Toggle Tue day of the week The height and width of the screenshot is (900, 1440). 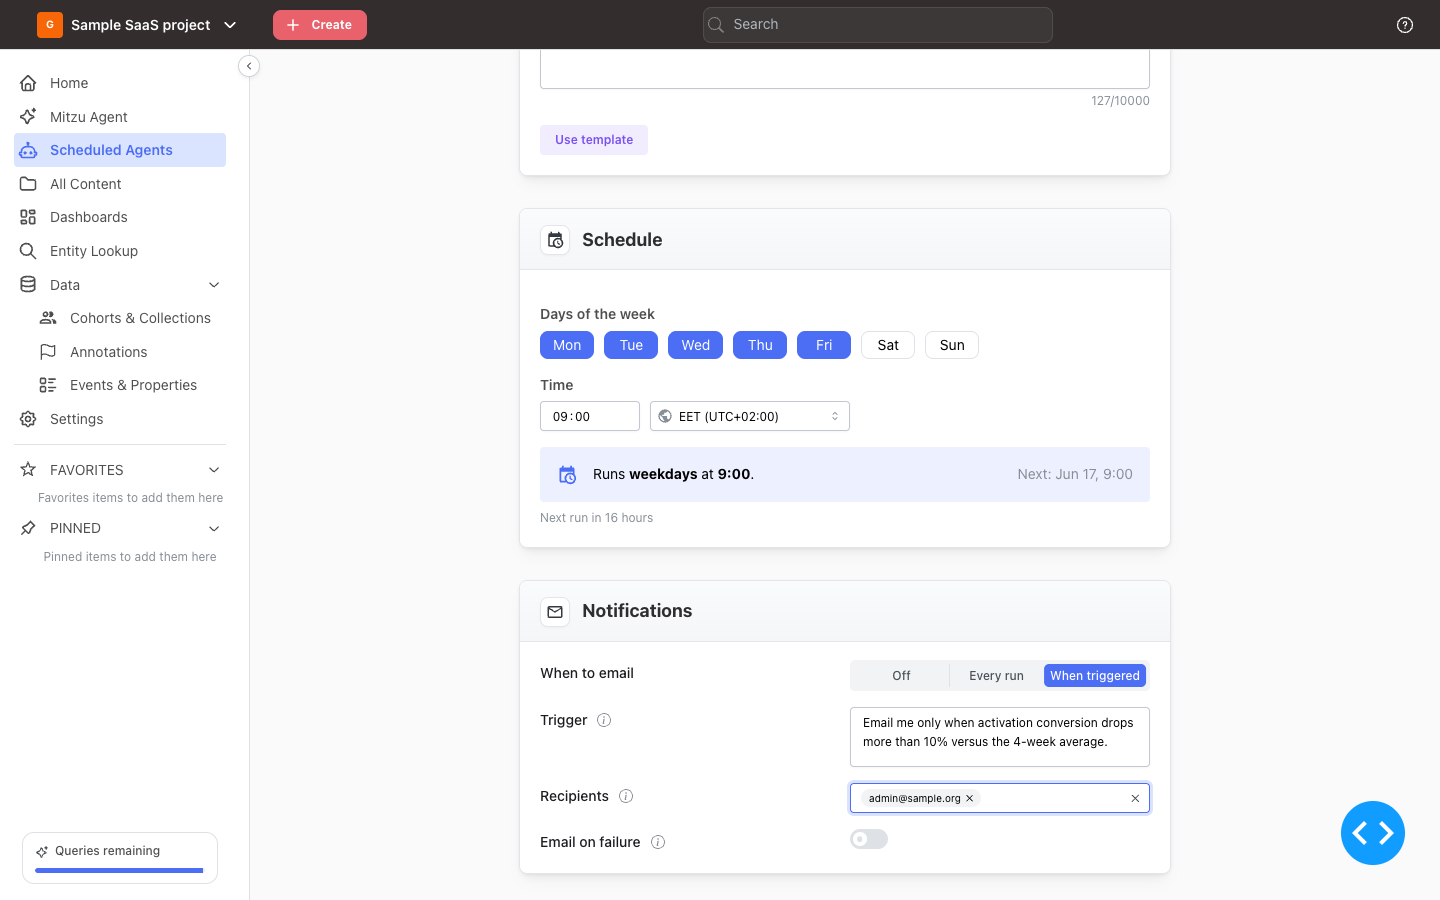[631, 345]
